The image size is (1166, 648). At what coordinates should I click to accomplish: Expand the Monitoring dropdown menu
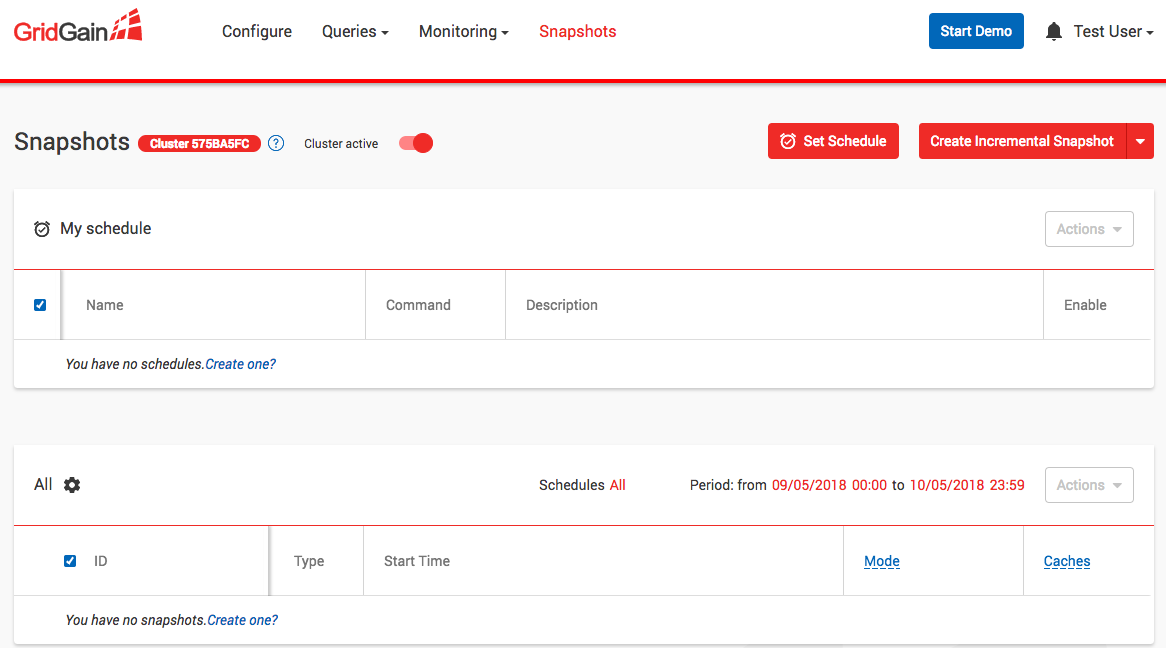[463, 32]
